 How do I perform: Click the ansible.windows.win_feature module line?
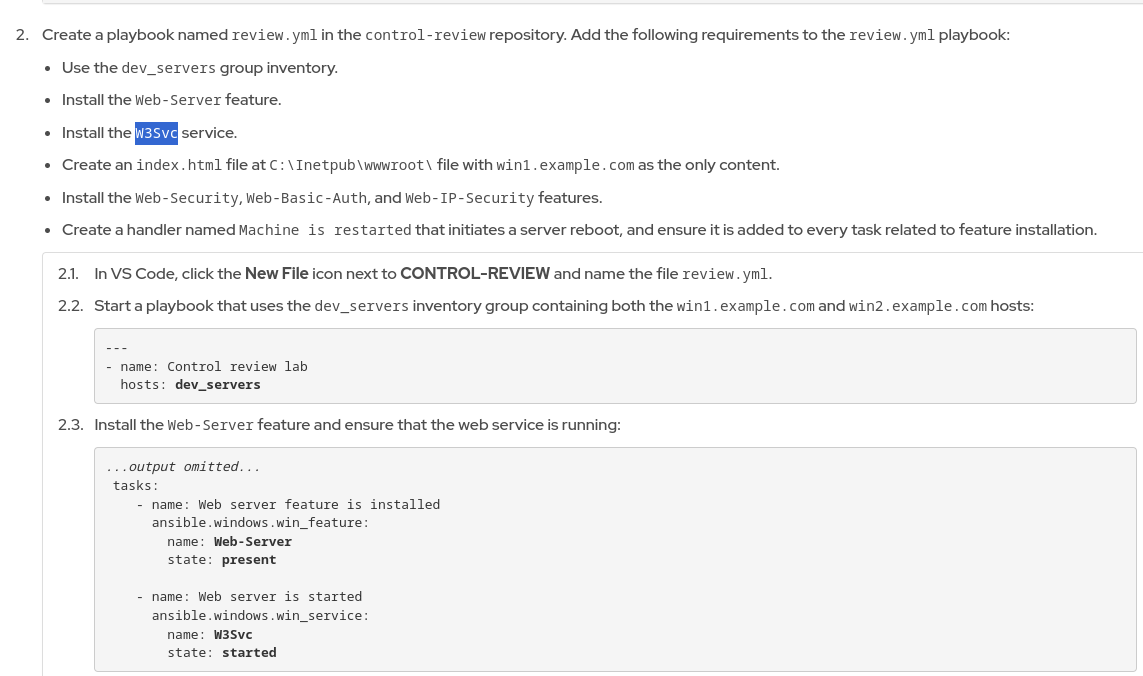point(260,523)
